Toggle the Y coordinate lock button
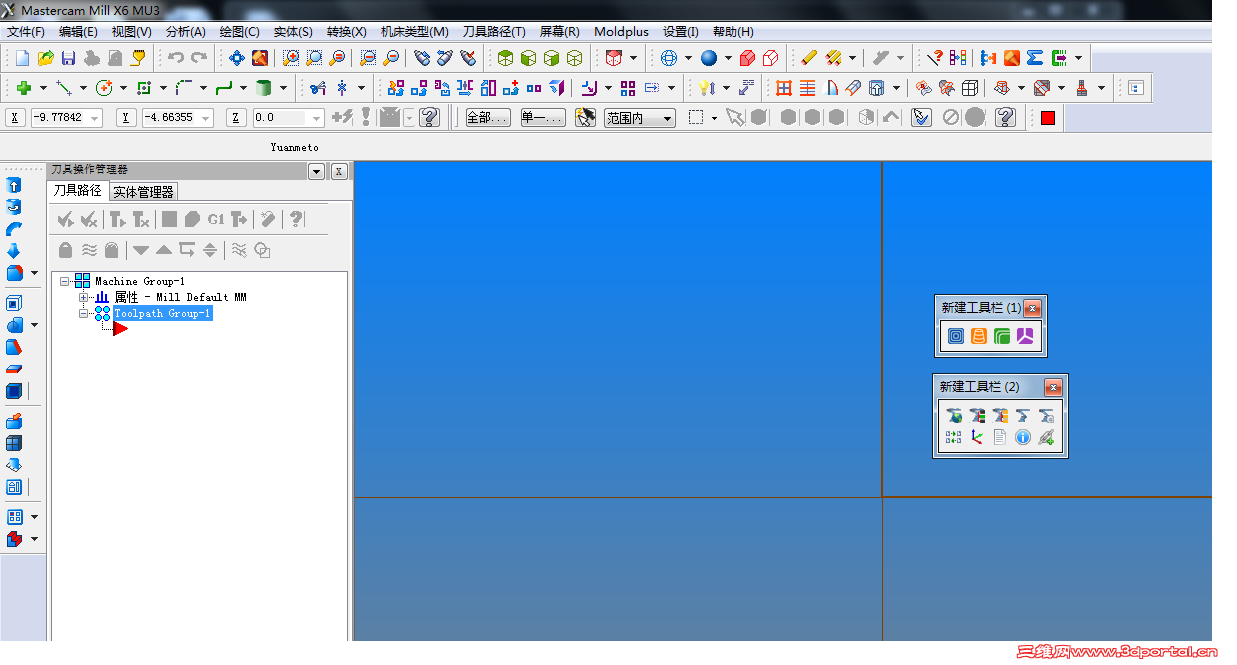Viewport: 1237px width, 665px height. (x=126, y=118)
